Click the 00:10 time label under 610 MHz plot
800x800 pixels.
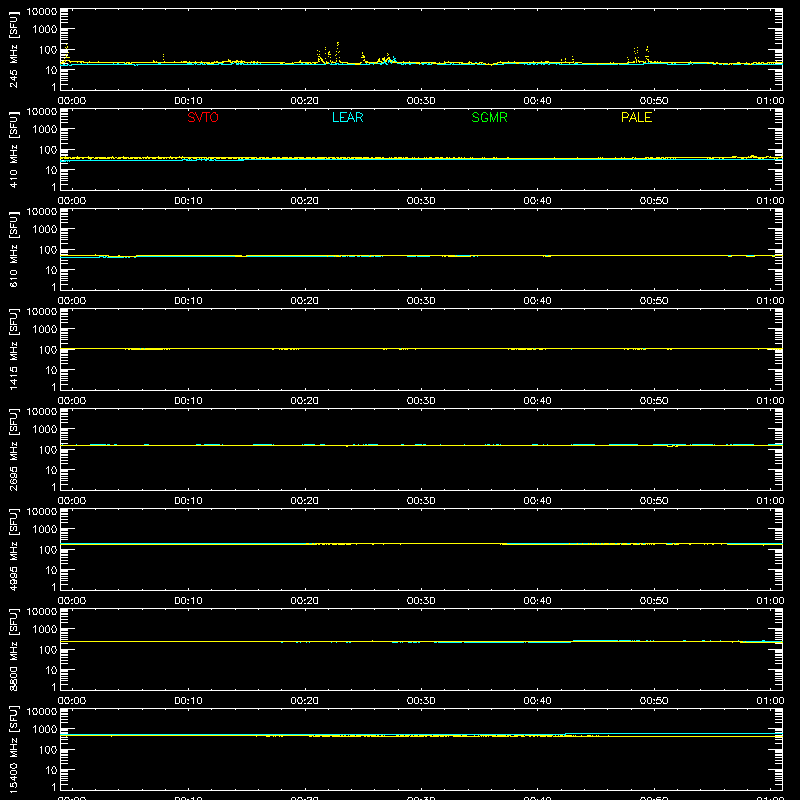[188, 301]
